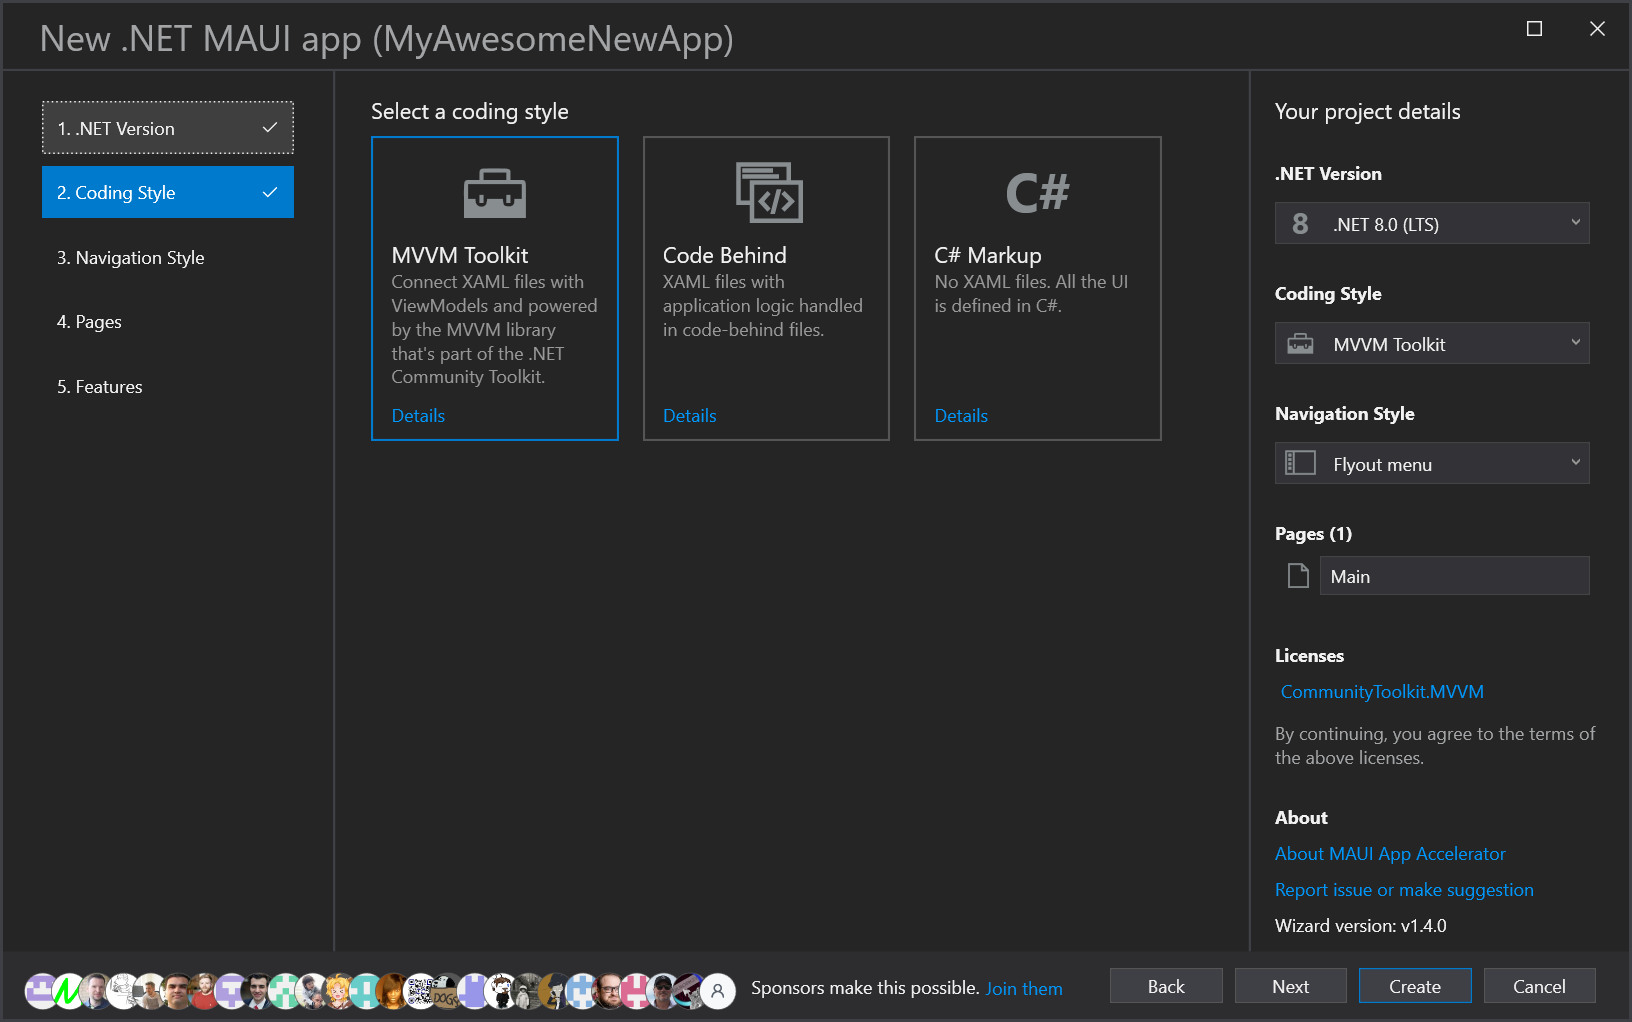Click the page icon beside Main

click(x=1298, y=576)
